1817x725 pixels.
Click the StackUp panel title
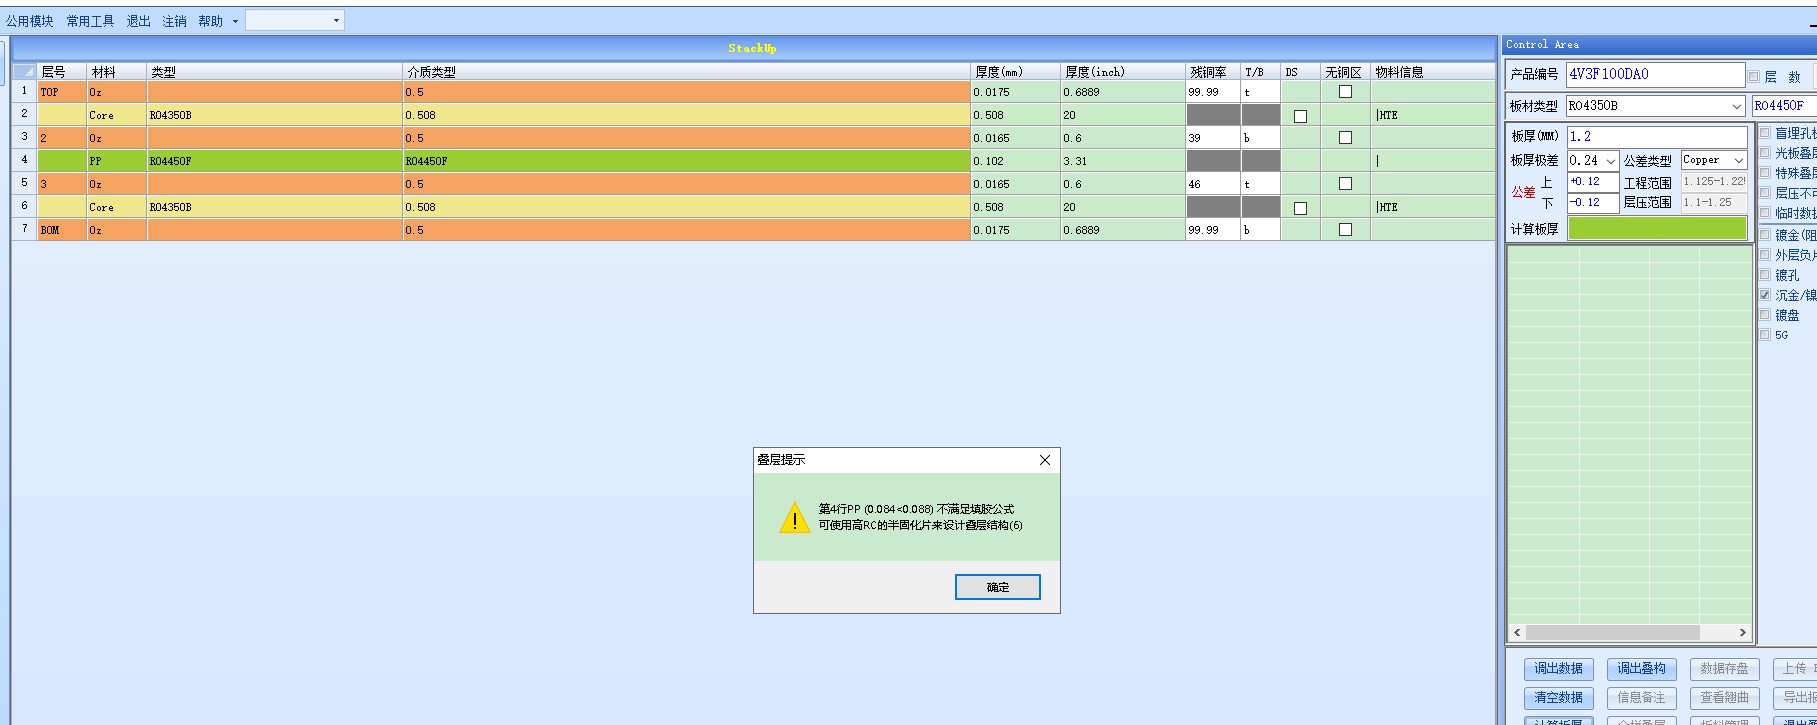752,48
